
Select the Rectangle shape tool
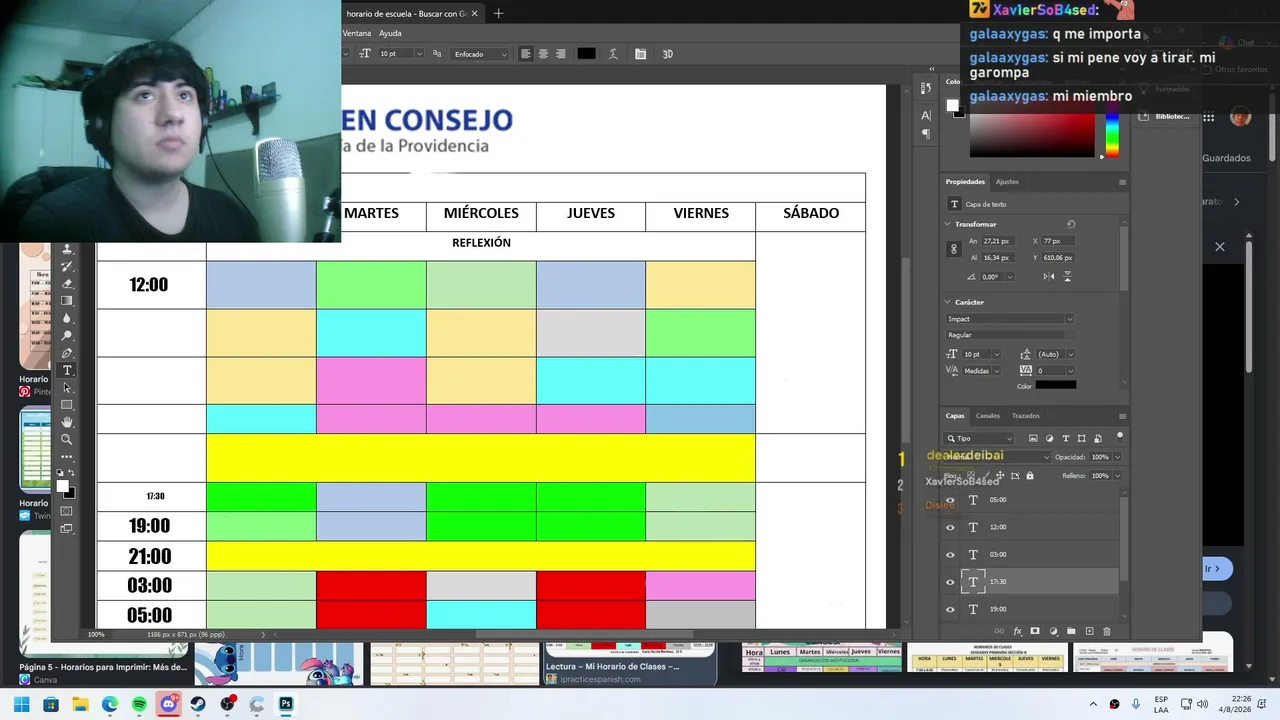pyautogui.click(x=68, y=405)
